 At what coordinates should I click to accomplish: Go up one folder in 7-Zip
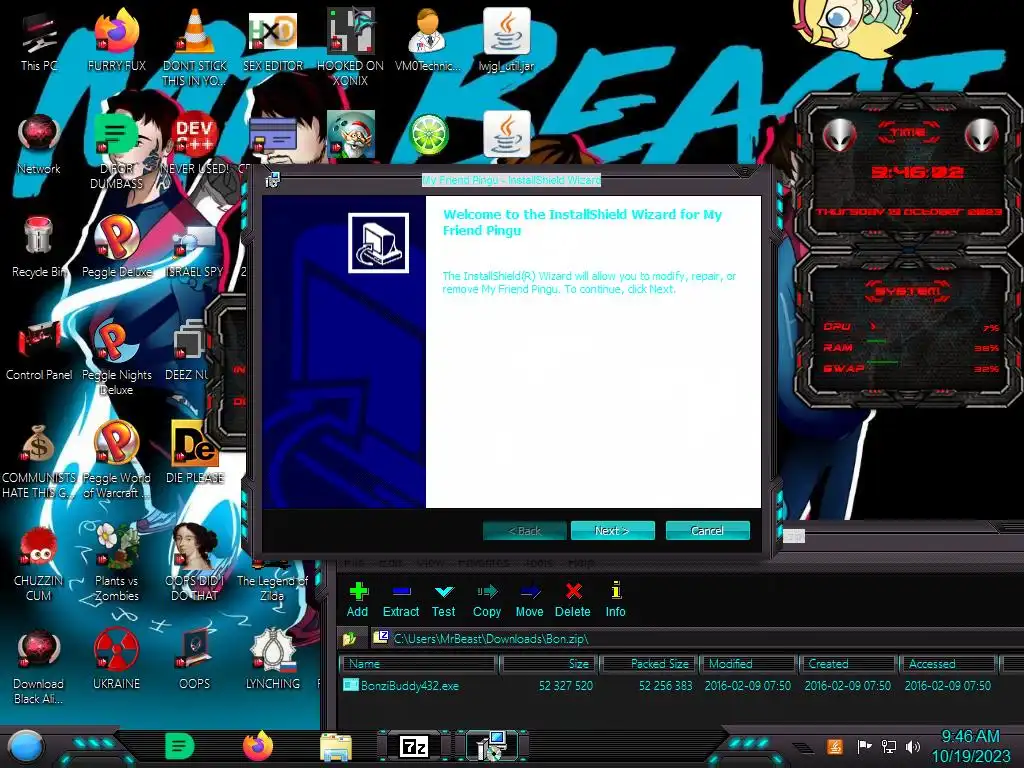[x=350, y=639]
